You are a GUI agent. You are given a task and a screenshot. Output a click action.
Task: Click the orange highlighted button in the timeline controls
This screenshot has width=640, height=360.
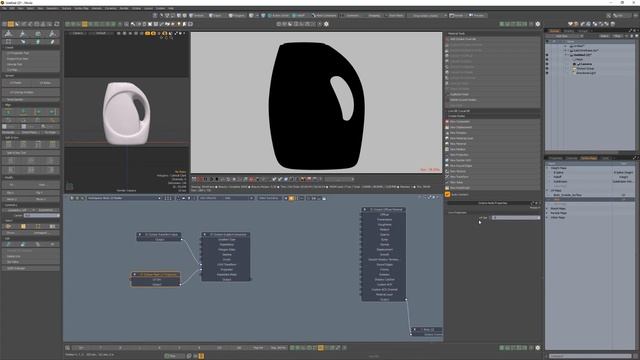321,348
